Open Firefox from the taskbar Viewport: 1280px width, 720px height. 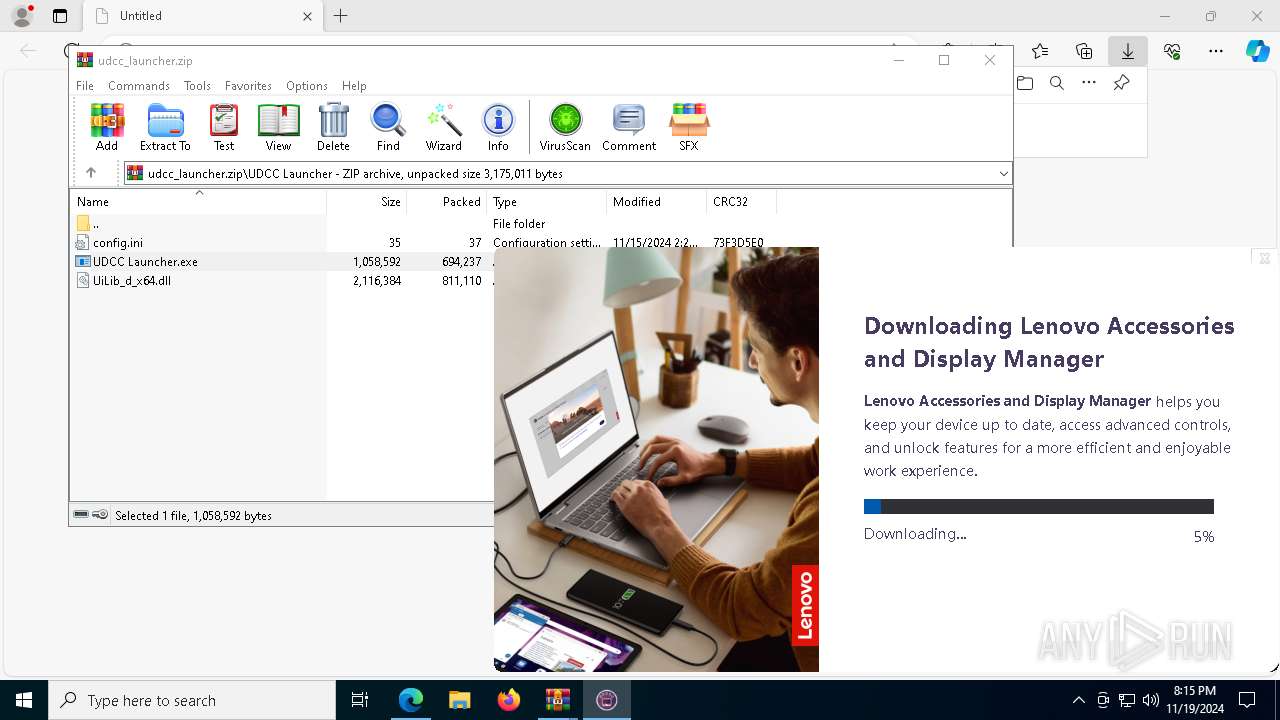tap(508, 700)
